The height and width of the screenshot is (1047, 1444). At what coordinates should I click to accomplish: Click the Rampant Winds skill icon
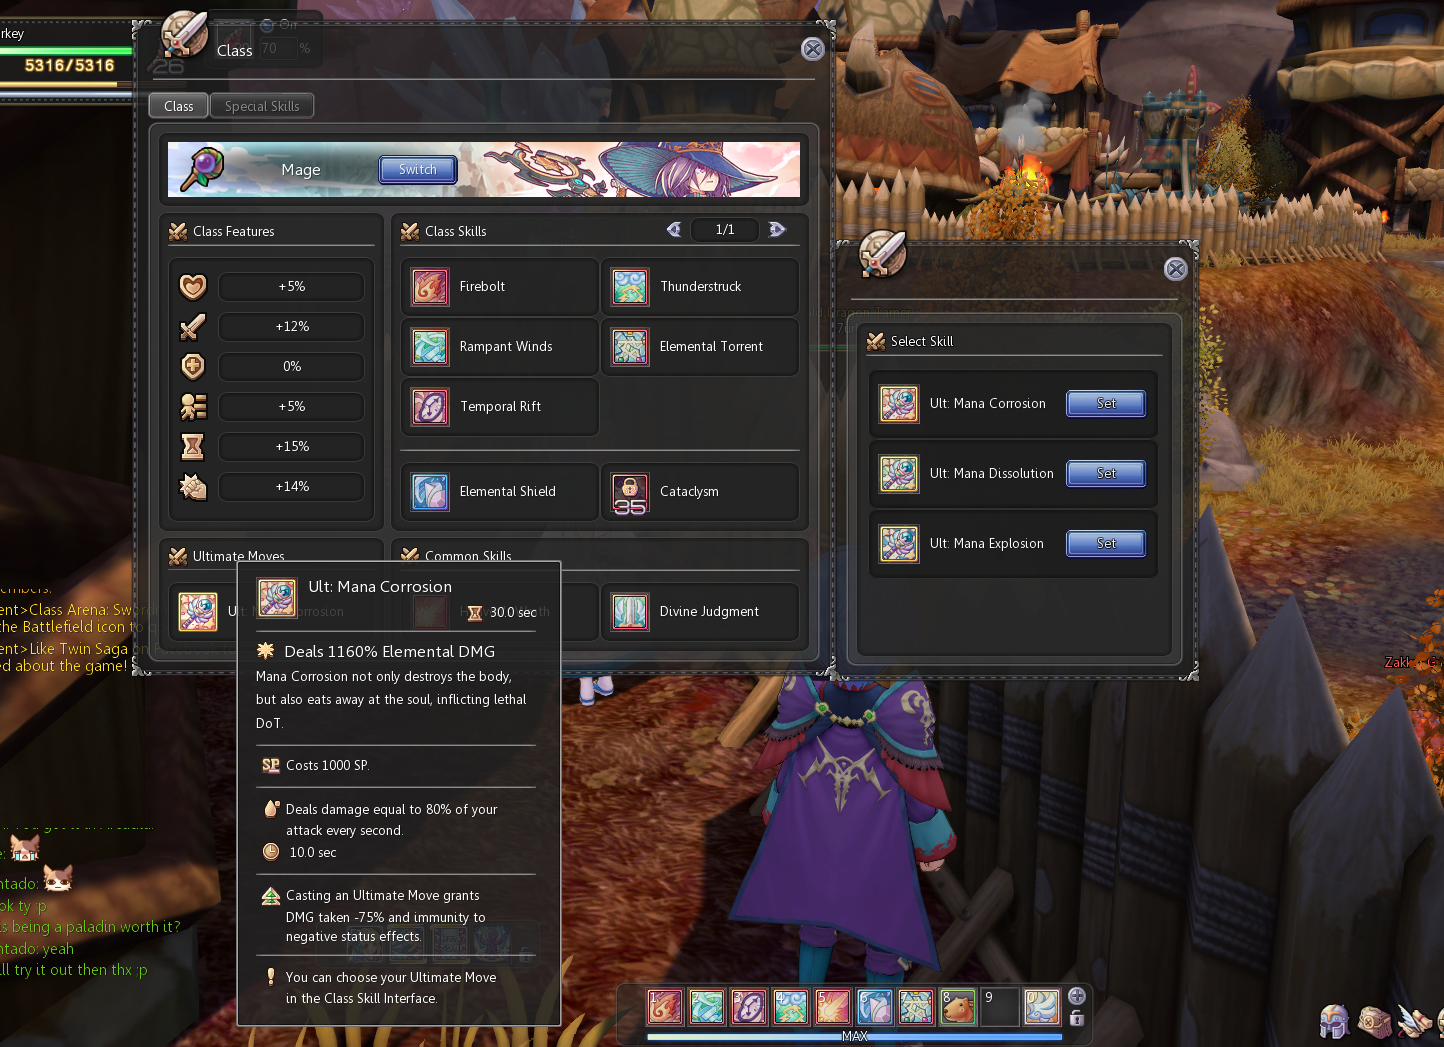[430, 347]
